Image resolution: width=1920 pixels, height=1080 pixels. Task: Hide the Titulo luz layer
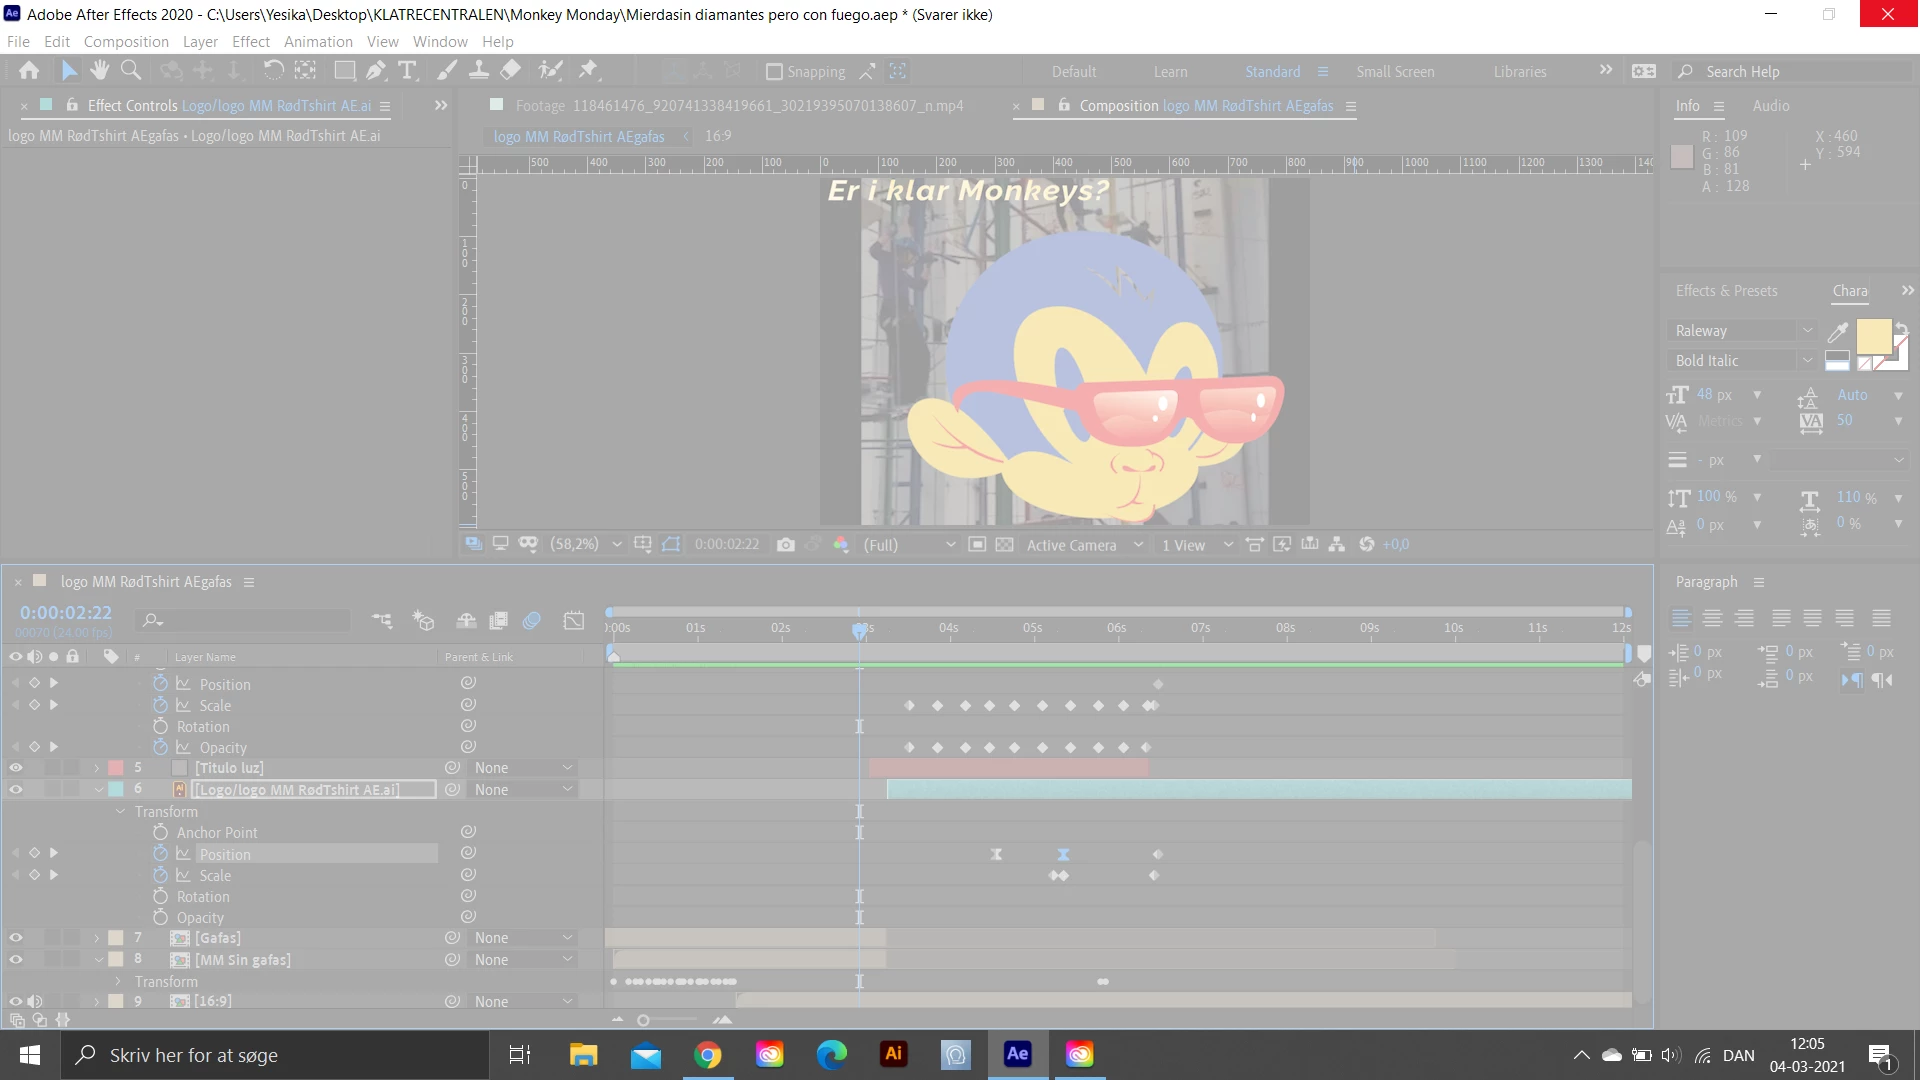tap(16, 768)
